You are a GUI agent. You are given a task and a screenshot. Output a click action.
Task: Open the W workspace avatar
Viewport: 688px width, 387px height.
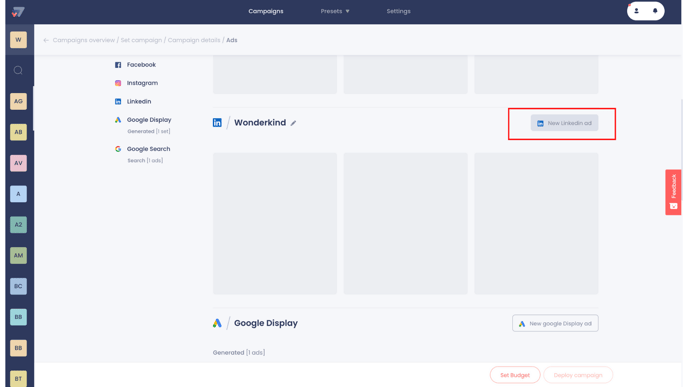tap(18, 40)
